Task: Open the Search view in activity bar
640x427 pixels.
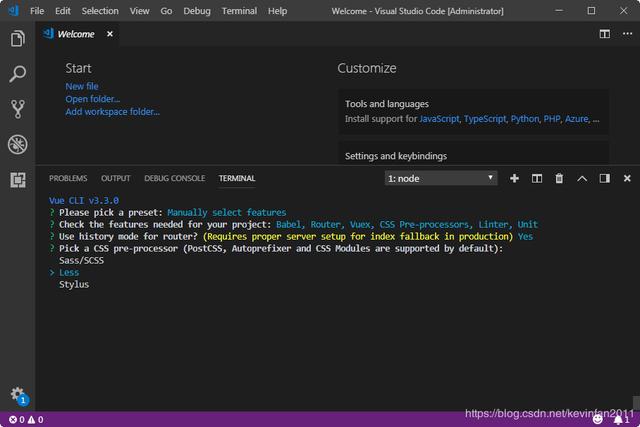Action: coord(18,74)
